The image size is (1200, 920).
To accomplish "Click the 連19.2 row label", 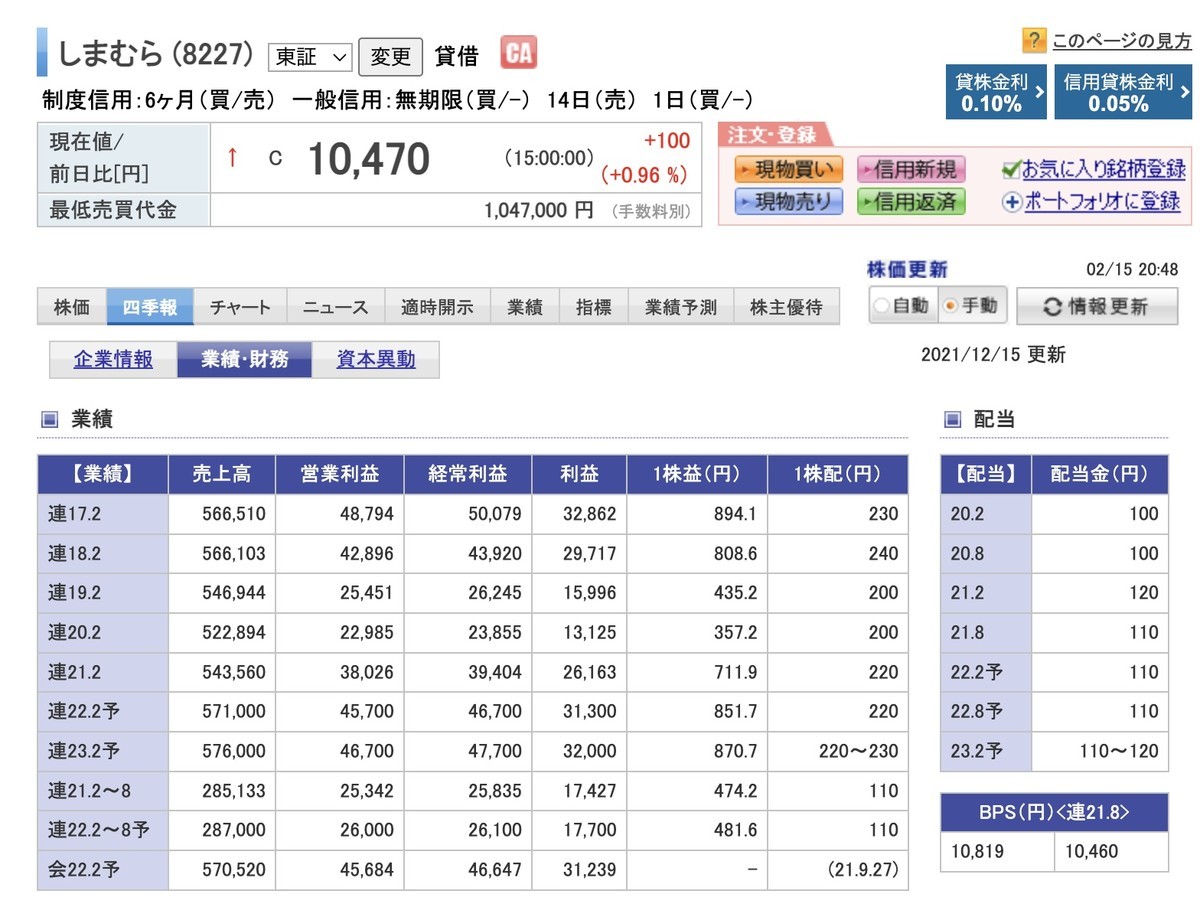I will click(x=102, y=592).
